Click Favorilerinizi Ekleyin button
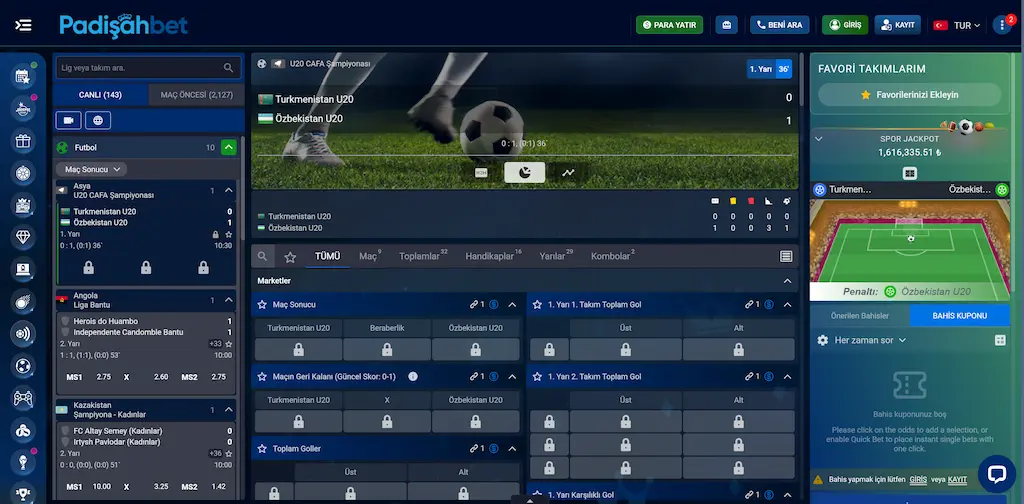Screen dimensions: 1024x504 [x=909, y=95]
